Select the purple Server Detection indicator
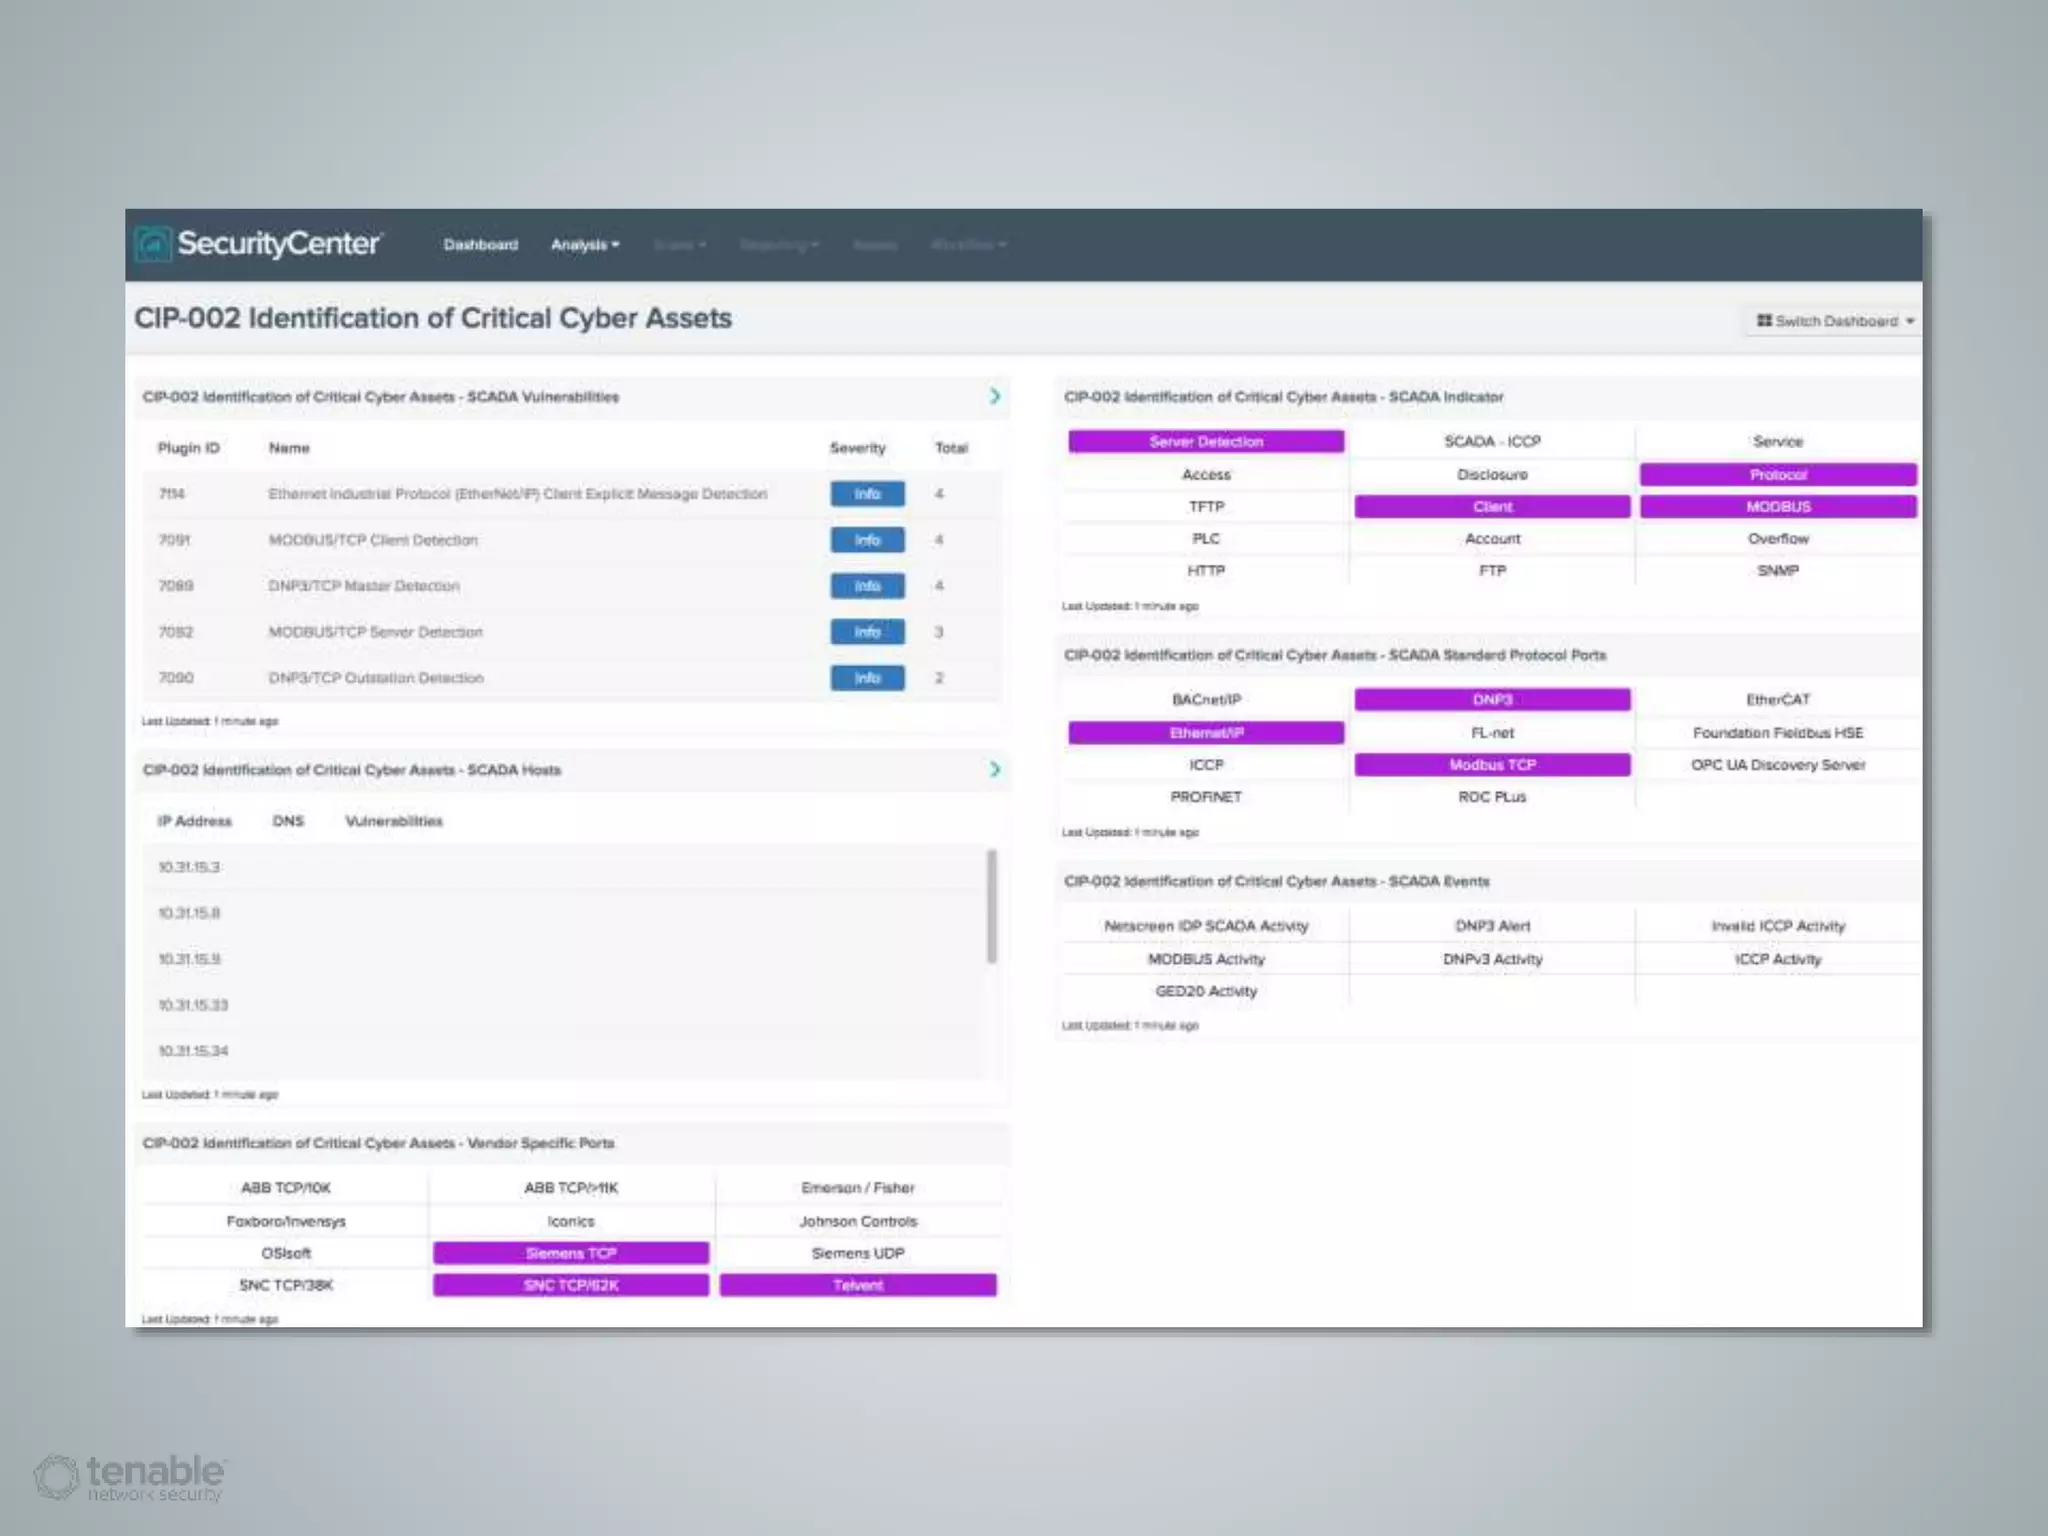Image resolution: width=2048 pixels, height=1536 pixels. 1205,442
